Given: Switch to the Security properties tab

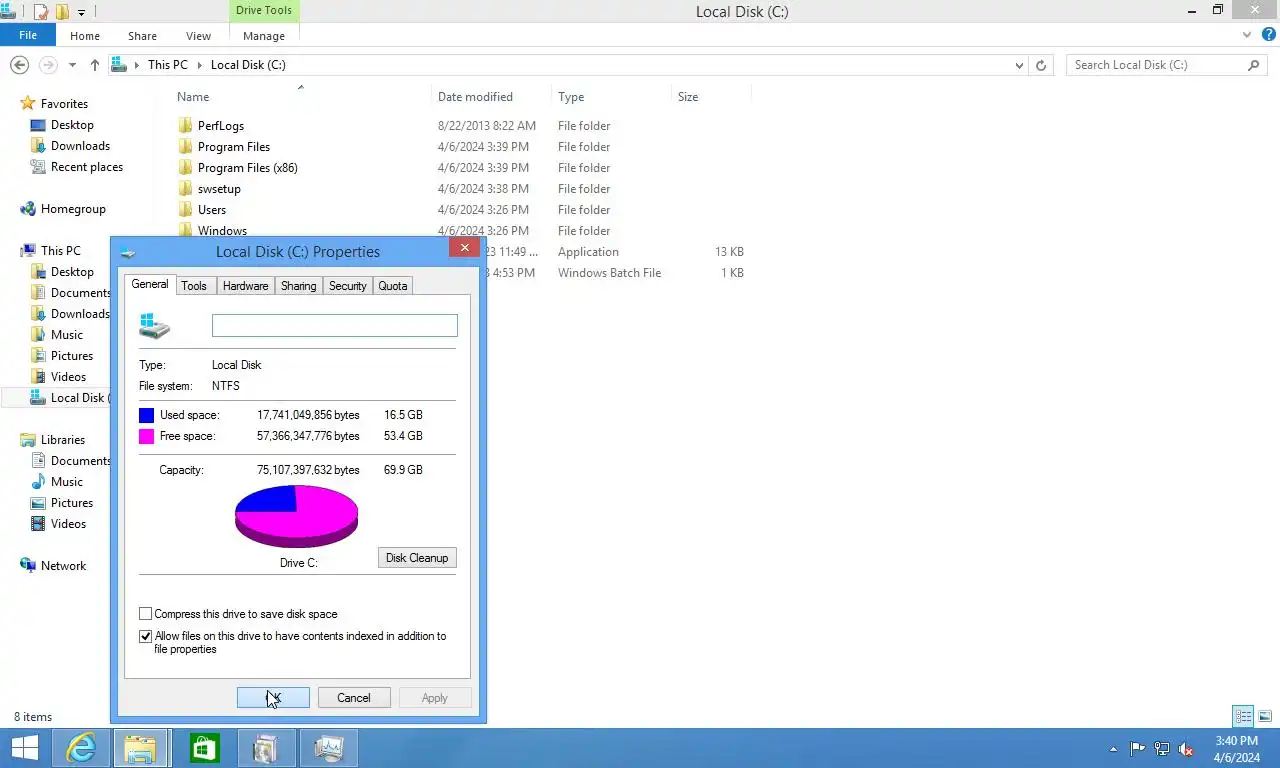Looking at the screenshot, I should tap(348, 286).
